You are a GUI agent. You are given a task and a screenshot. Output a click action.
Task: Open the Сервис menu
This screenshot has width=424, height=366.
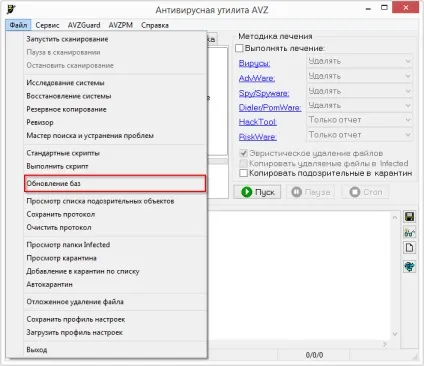pyautogui.click(x=47, y=25)
